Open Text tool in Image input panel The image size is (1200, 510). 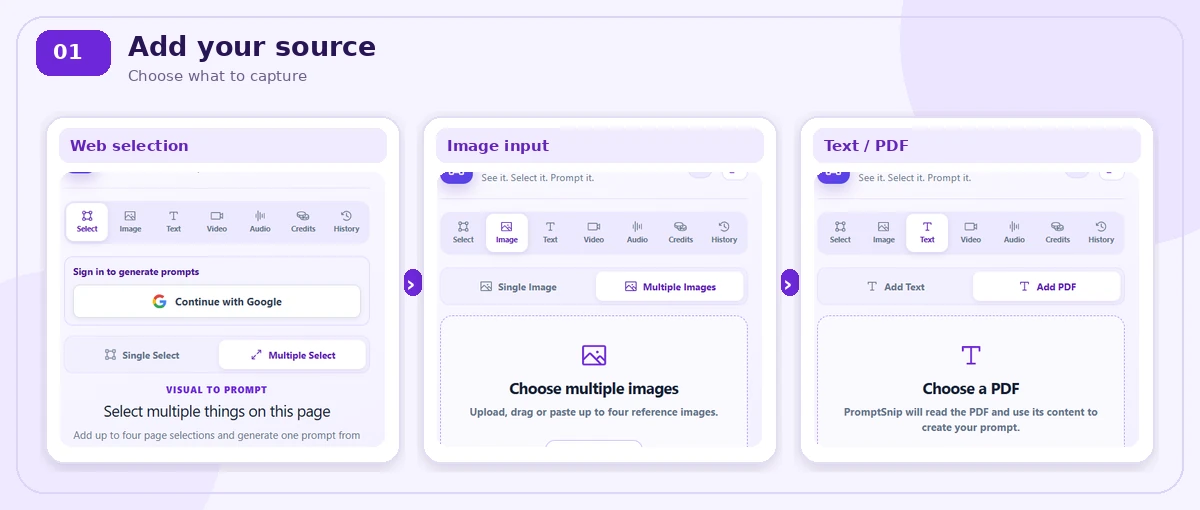(x=550, y=232)
